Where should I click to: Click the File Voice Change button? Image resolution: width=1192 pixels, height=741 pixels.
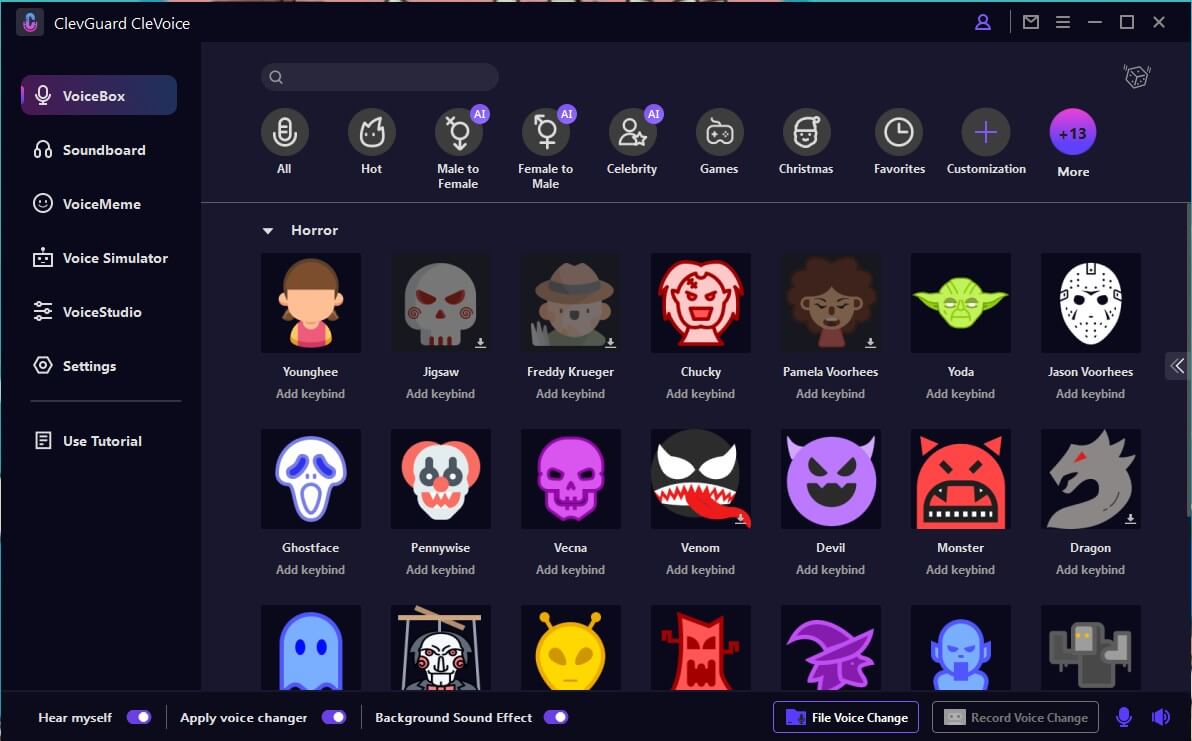point(845,717)
